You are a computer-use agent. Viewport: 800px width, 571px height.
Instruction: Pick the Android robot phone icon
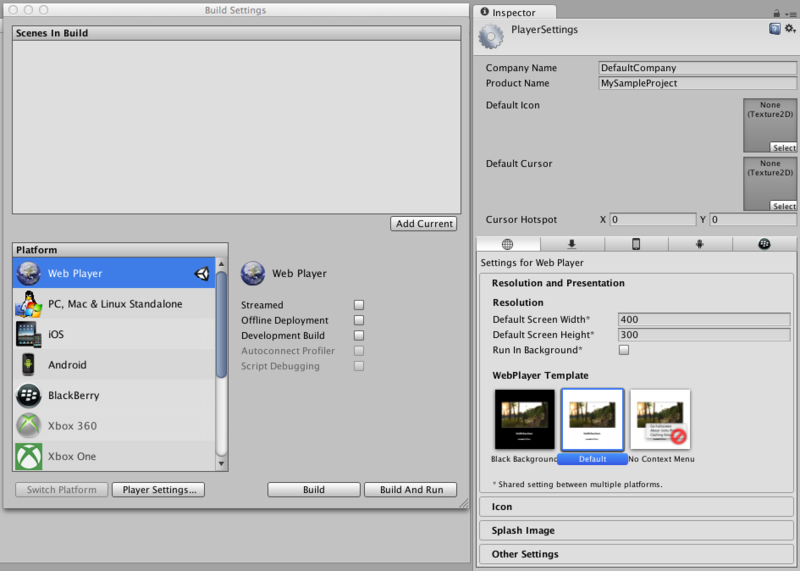point(29,365)
